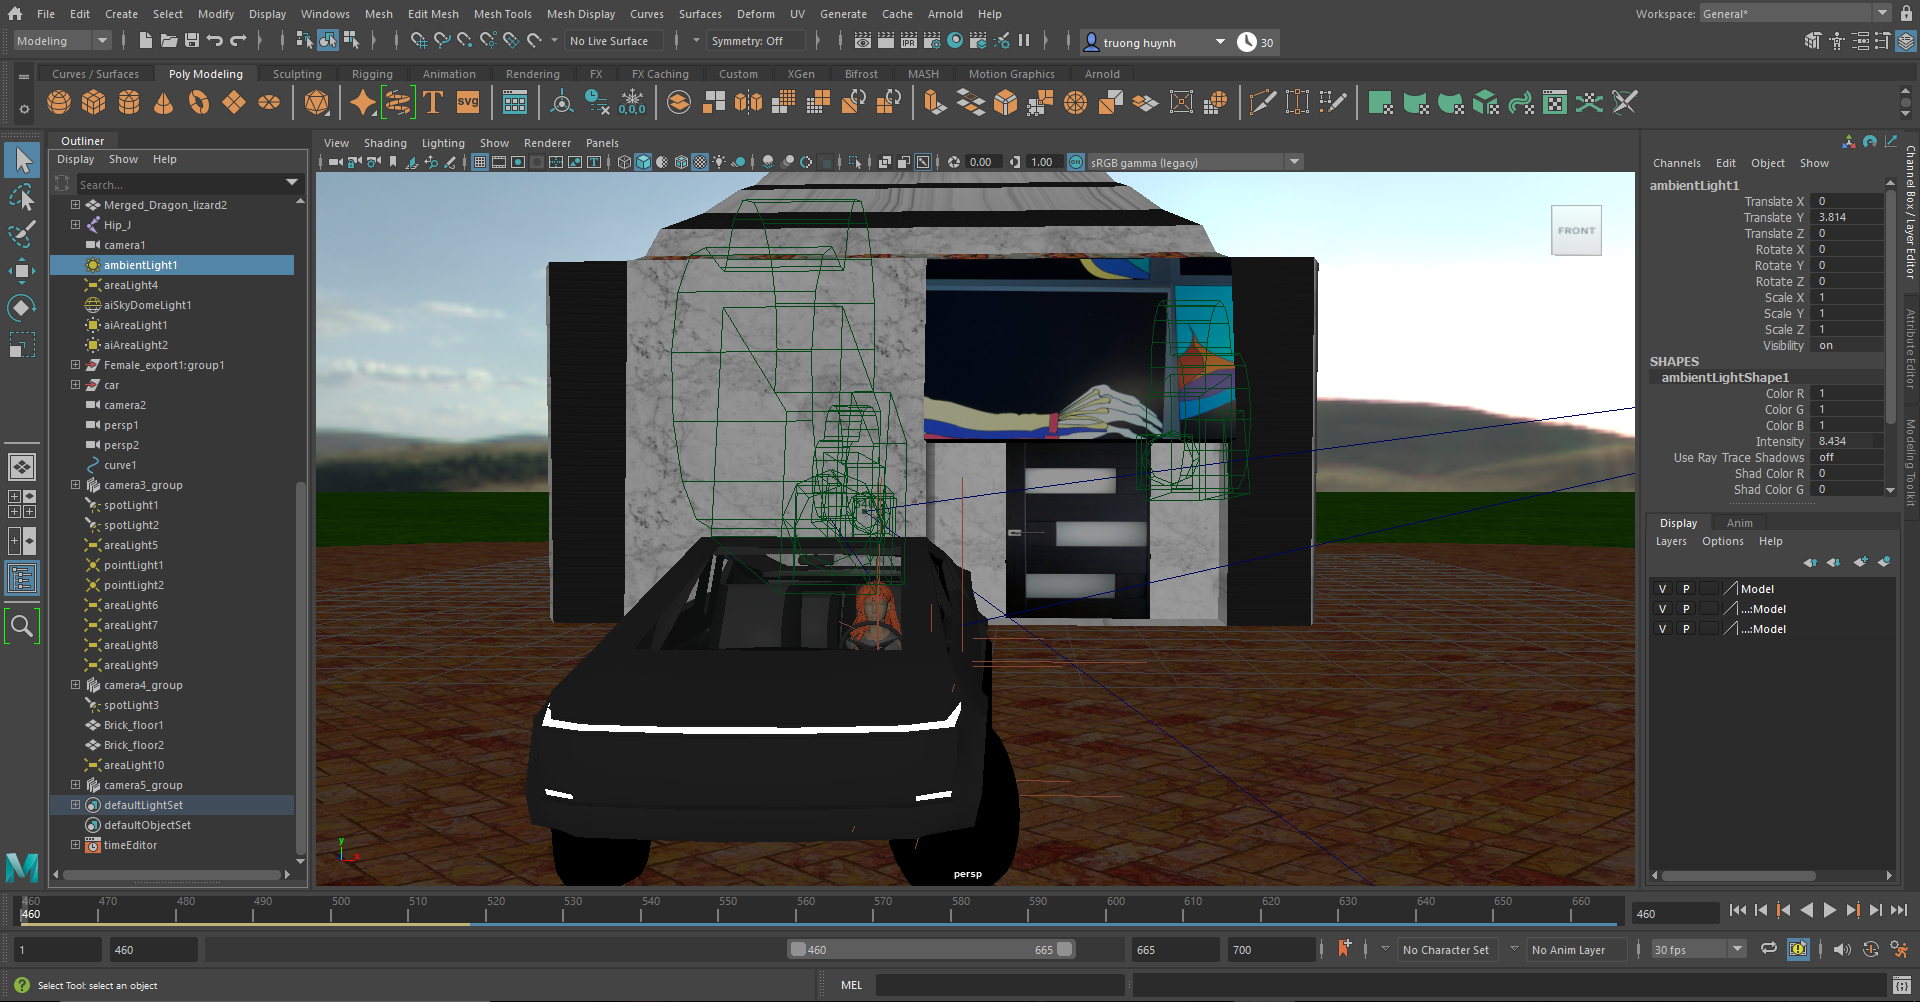Image resolution: width=1920 pixels, height=1002 pixels.
Task: Open the Modeling menu set dropdown
Action: (62, 41)
